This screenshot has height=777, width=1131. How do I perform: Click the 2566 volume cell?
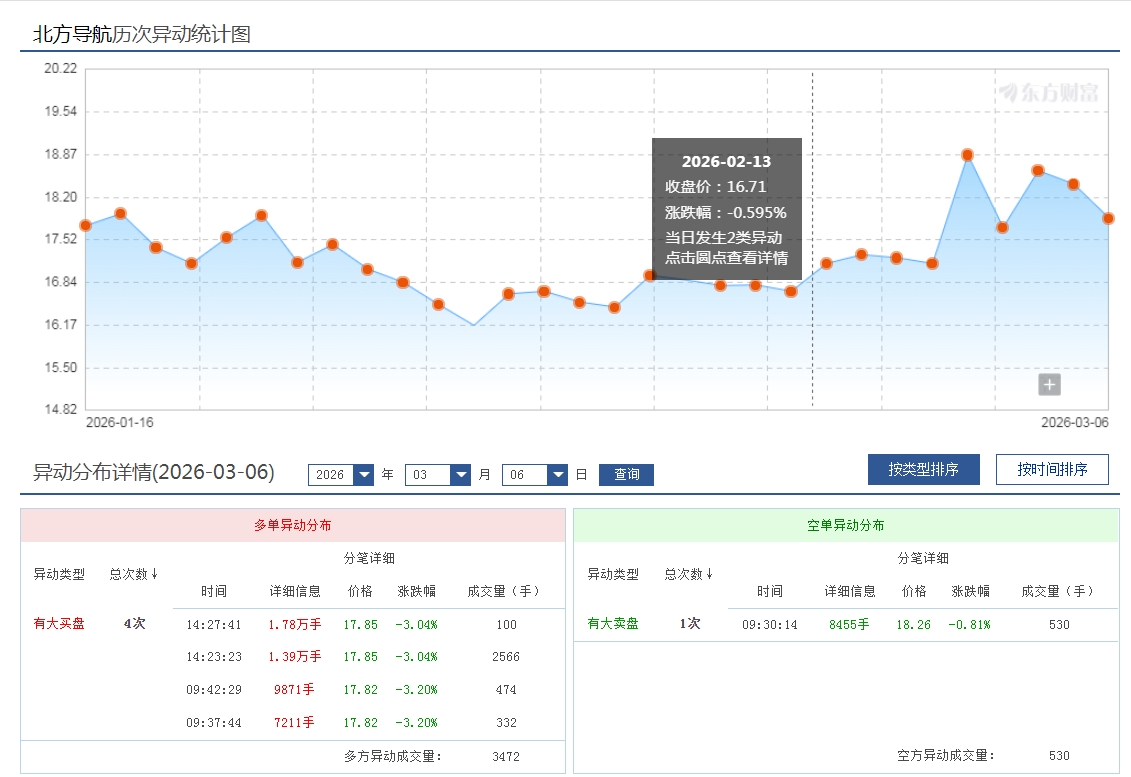coord(506,657)
